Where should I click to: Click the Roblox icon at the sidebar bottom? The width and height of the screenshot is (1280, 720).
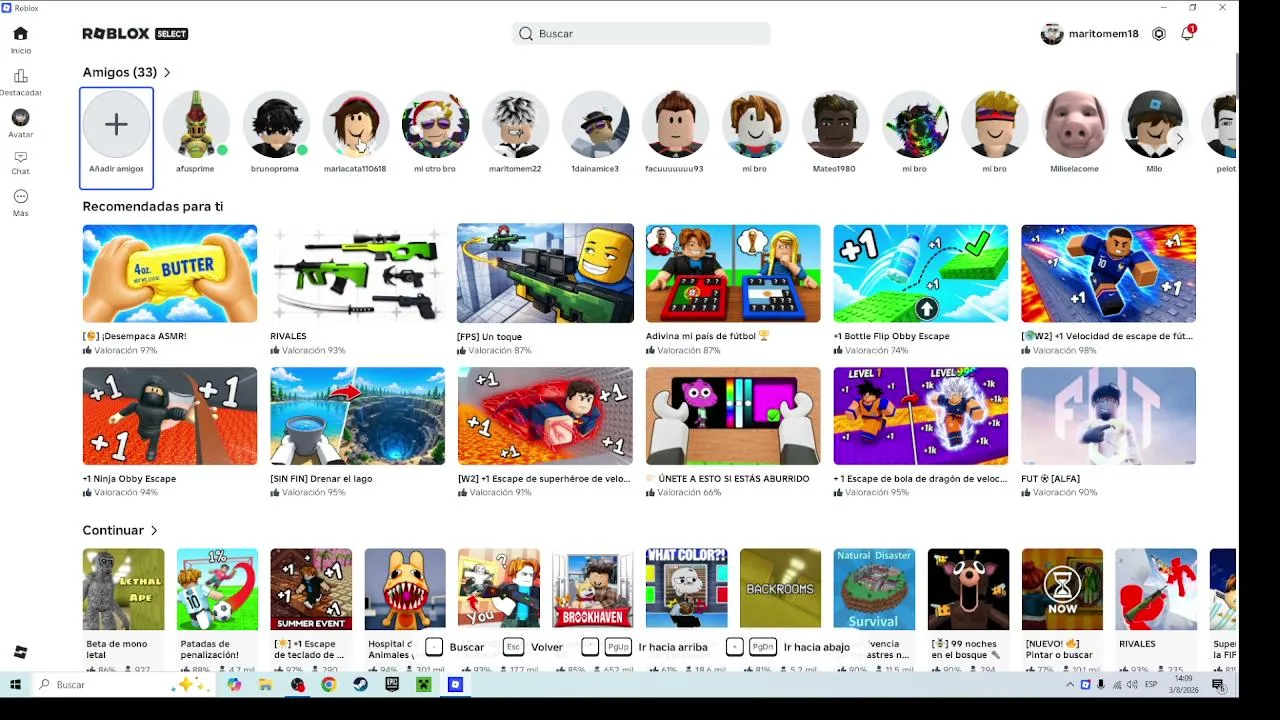[x=20, y=652]
